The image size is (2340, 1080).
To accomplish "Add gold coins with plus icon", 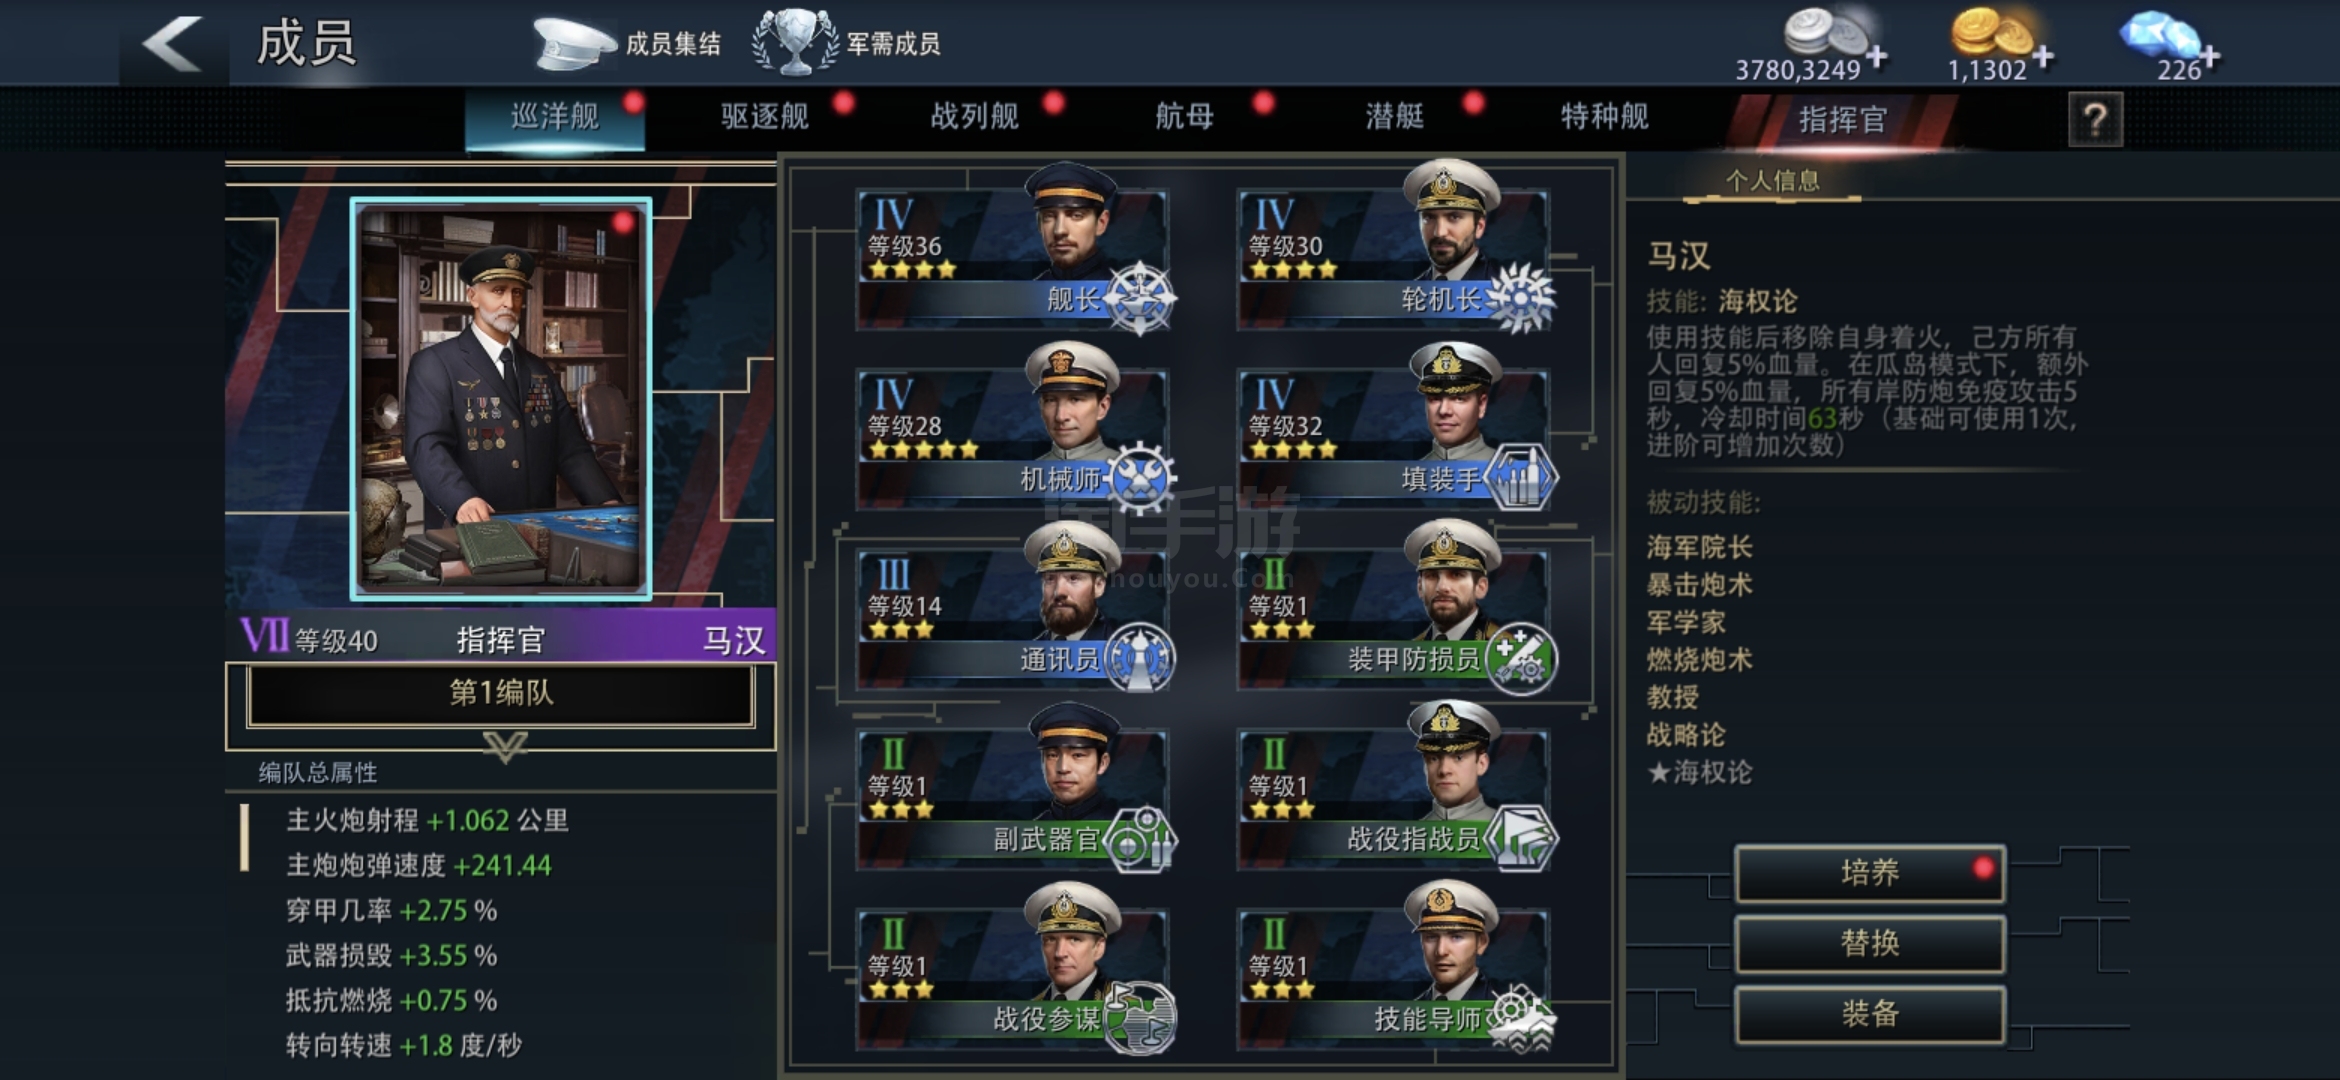I will [x=2043, y=56].
